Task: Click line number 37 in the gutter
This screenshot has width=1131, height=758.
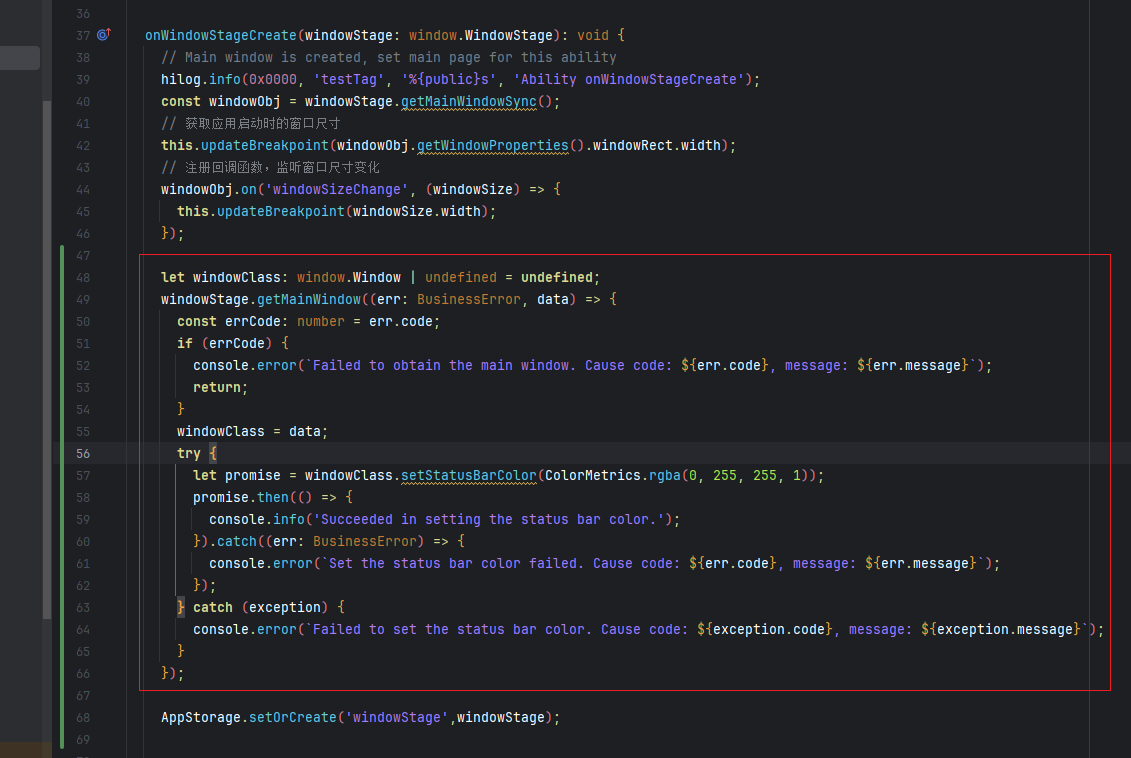Action: point(82,35)
